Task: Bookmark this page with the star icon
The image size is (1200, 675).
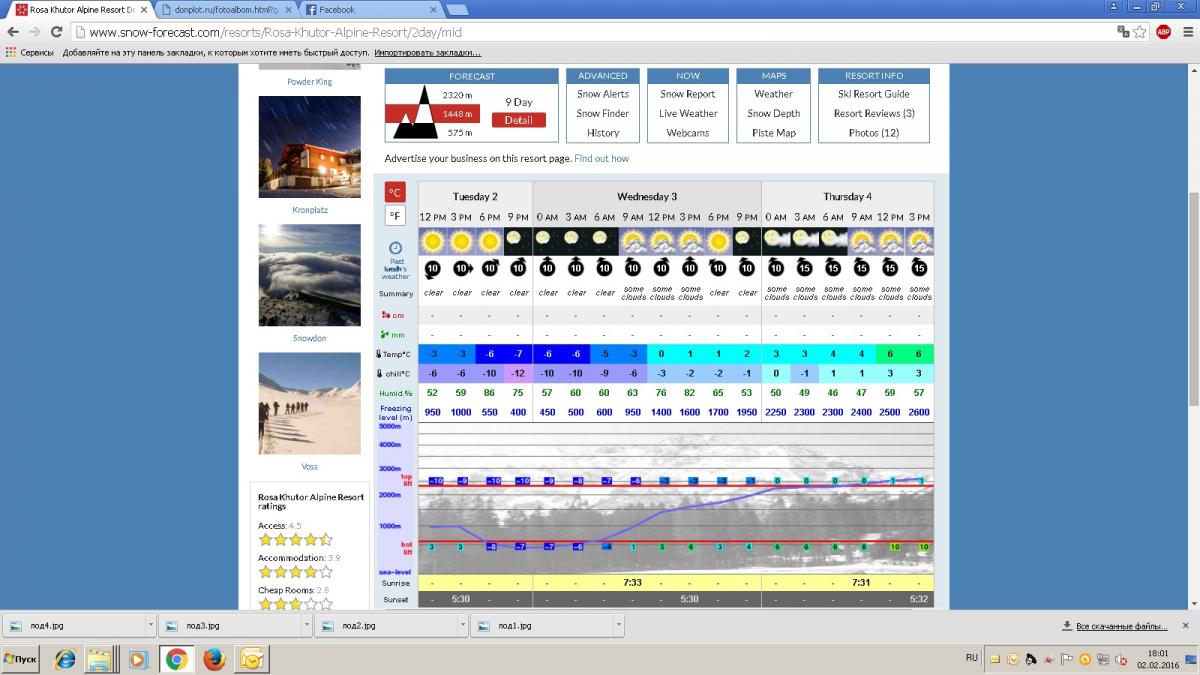Action: coord(1142,32)
